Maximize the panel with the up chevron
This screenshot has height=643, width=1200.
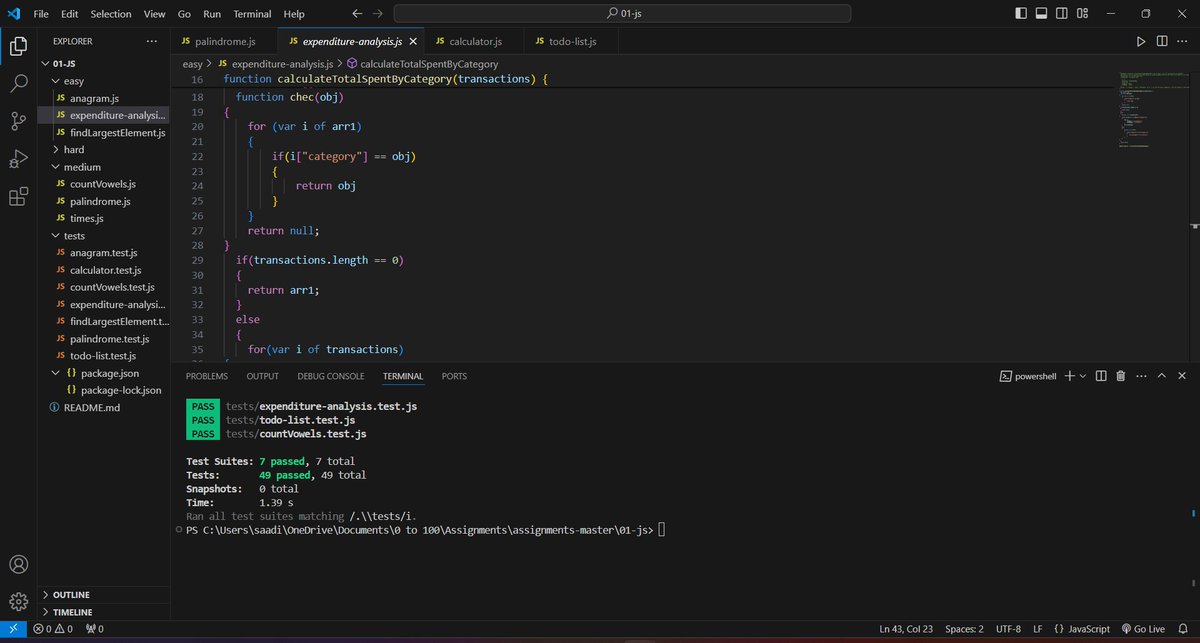point(1161,376)
